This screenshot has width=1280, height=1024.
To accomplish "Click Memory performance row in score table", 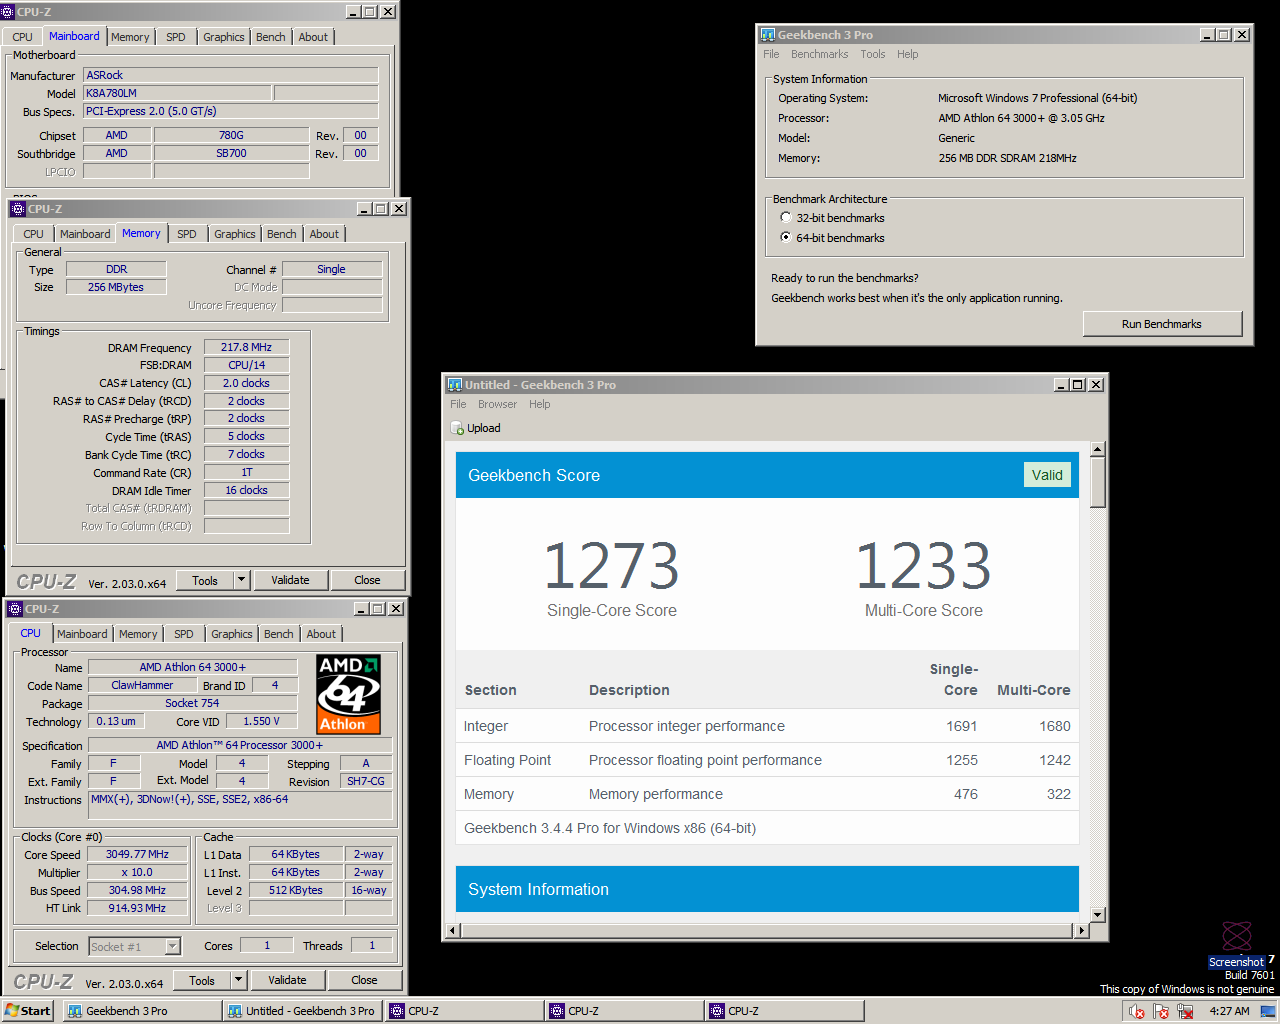I will [x=767, y=794].
